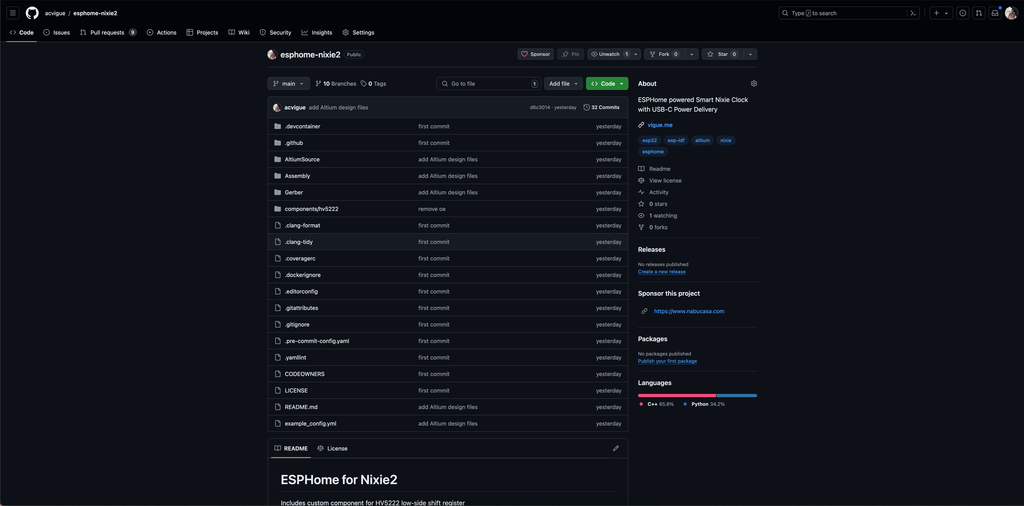1024x506 pixels.
Task: Switch to the Actions tab
Action: tap(161, 32)
